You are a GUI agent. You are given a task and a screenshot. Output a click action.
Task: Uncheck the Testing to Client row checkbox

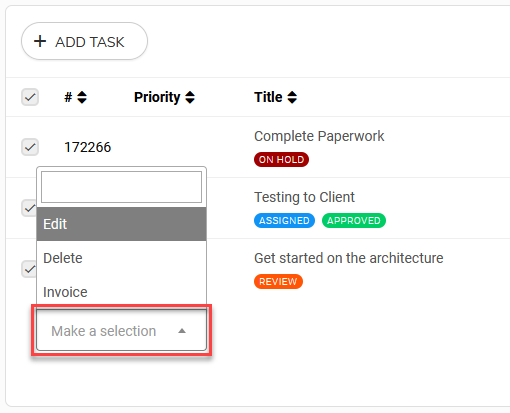point(29,208)
